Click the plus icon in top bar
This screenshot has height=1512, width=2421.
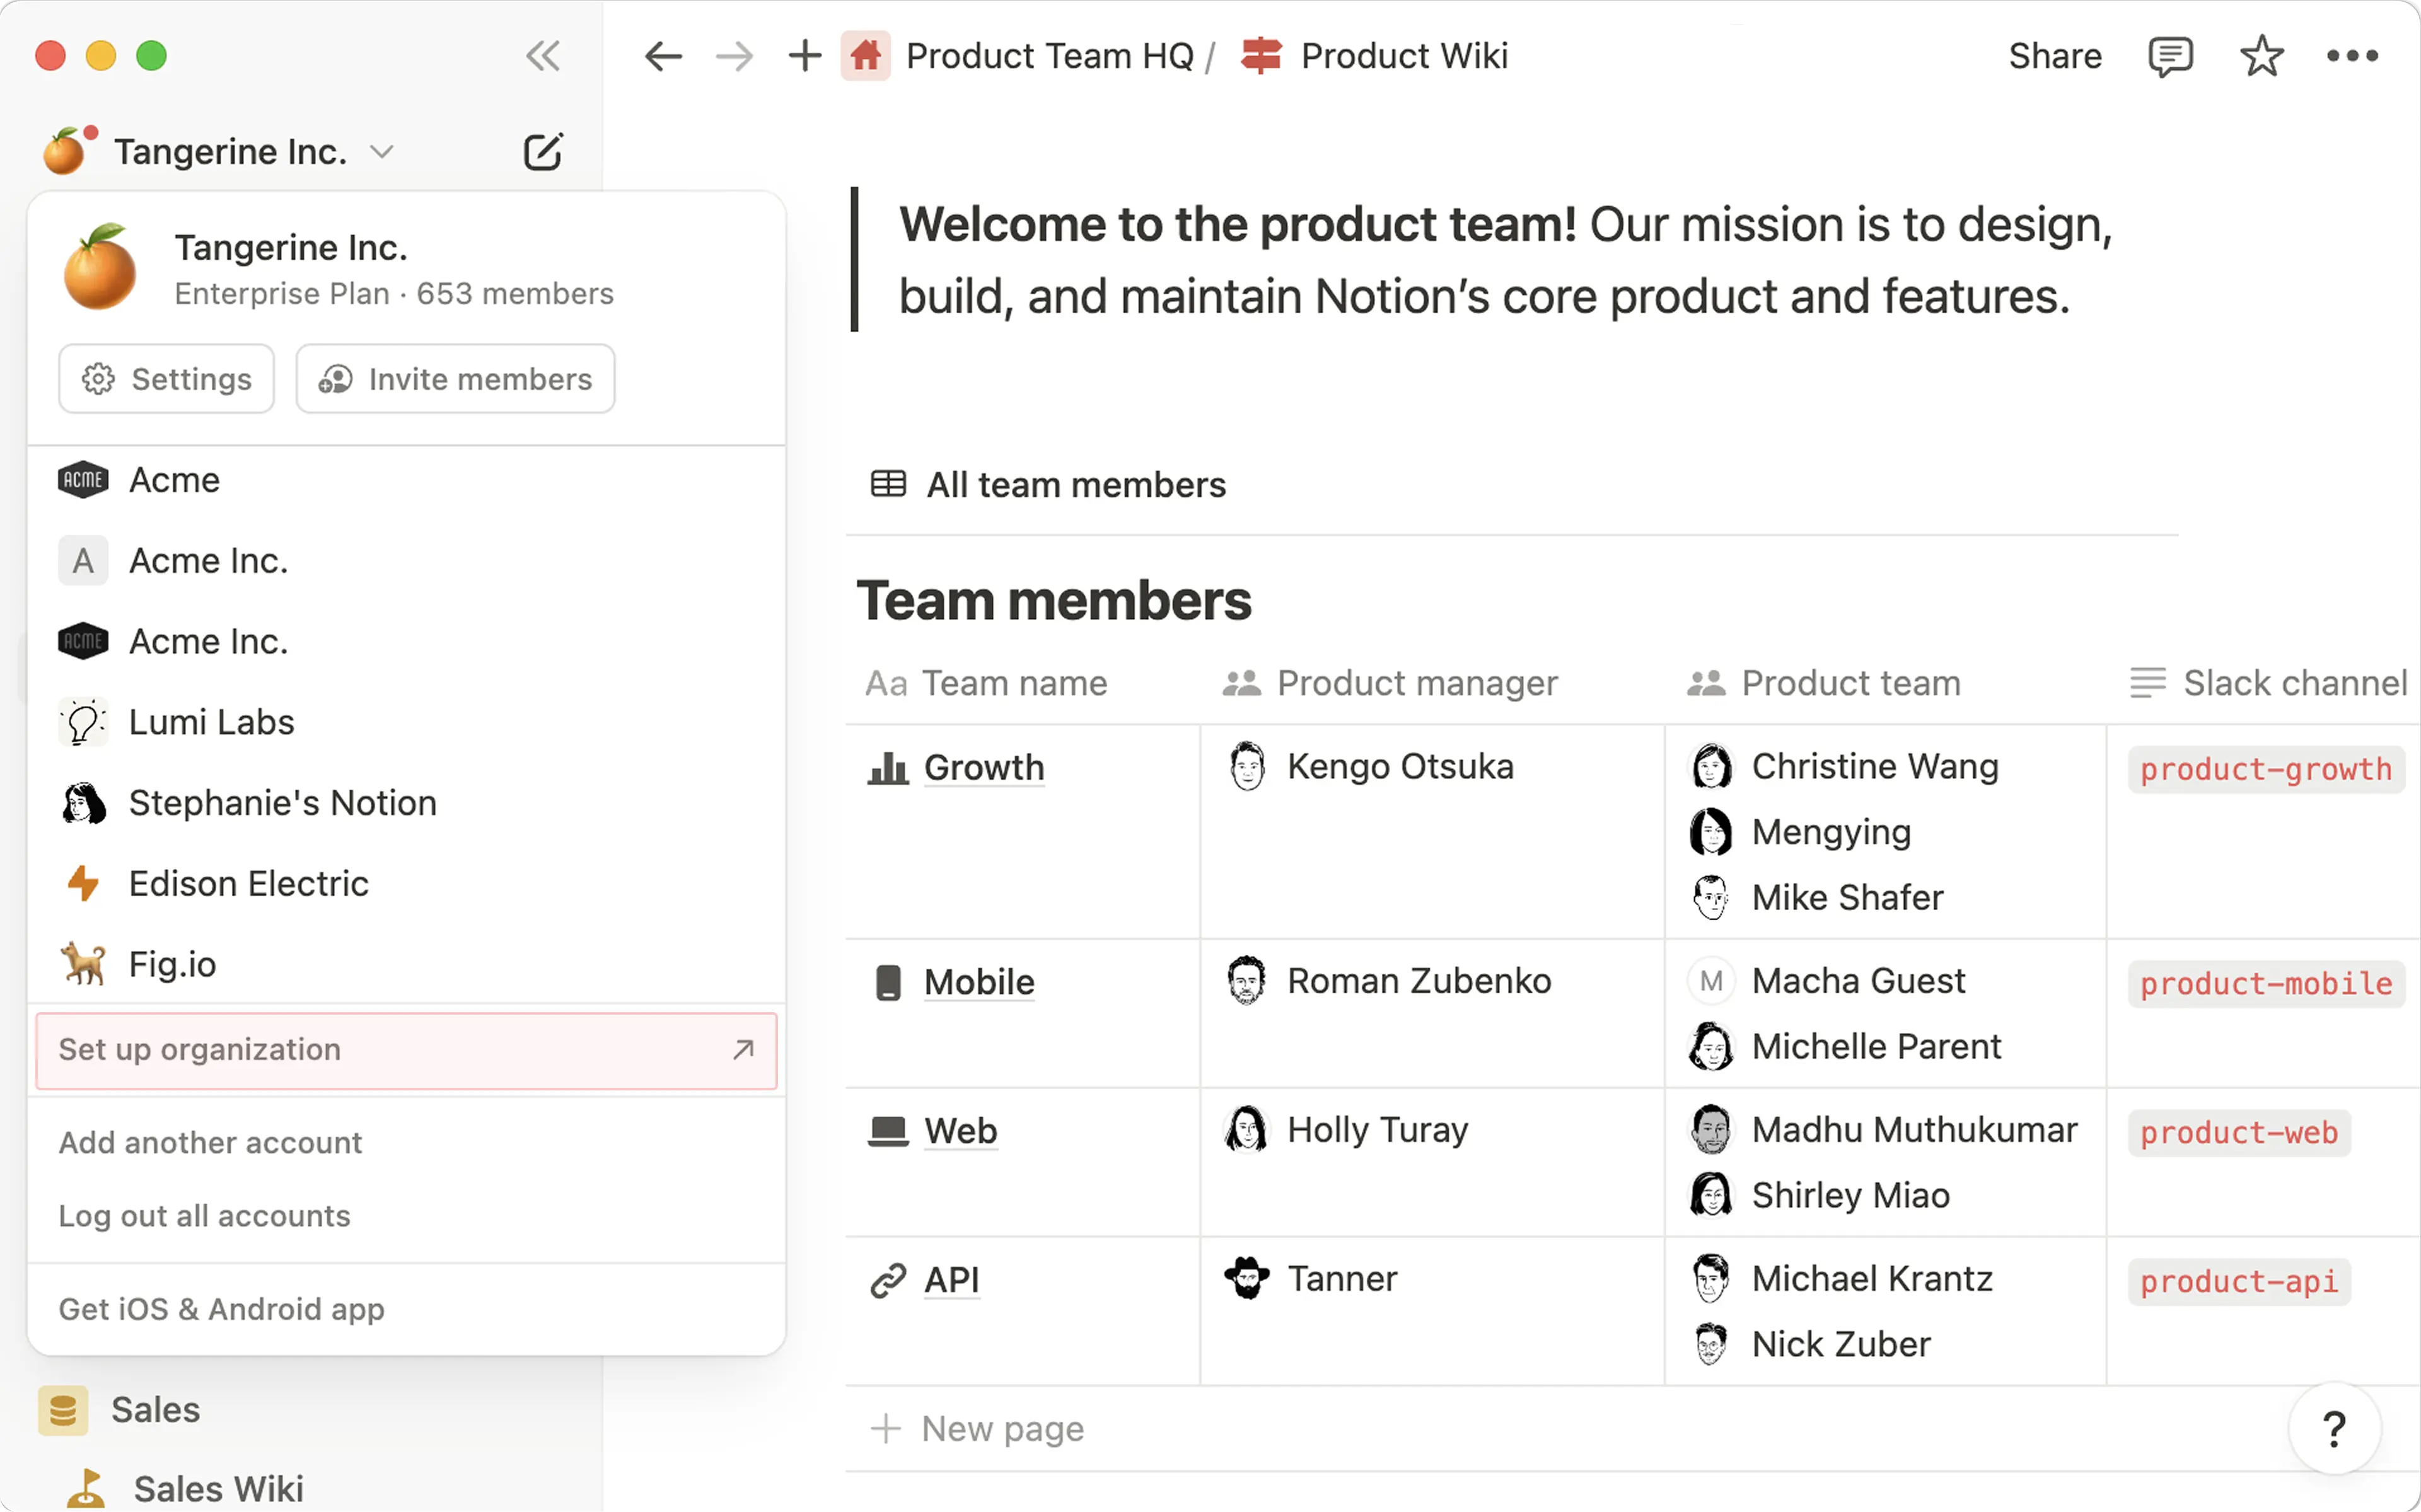(x=804, y=56)
